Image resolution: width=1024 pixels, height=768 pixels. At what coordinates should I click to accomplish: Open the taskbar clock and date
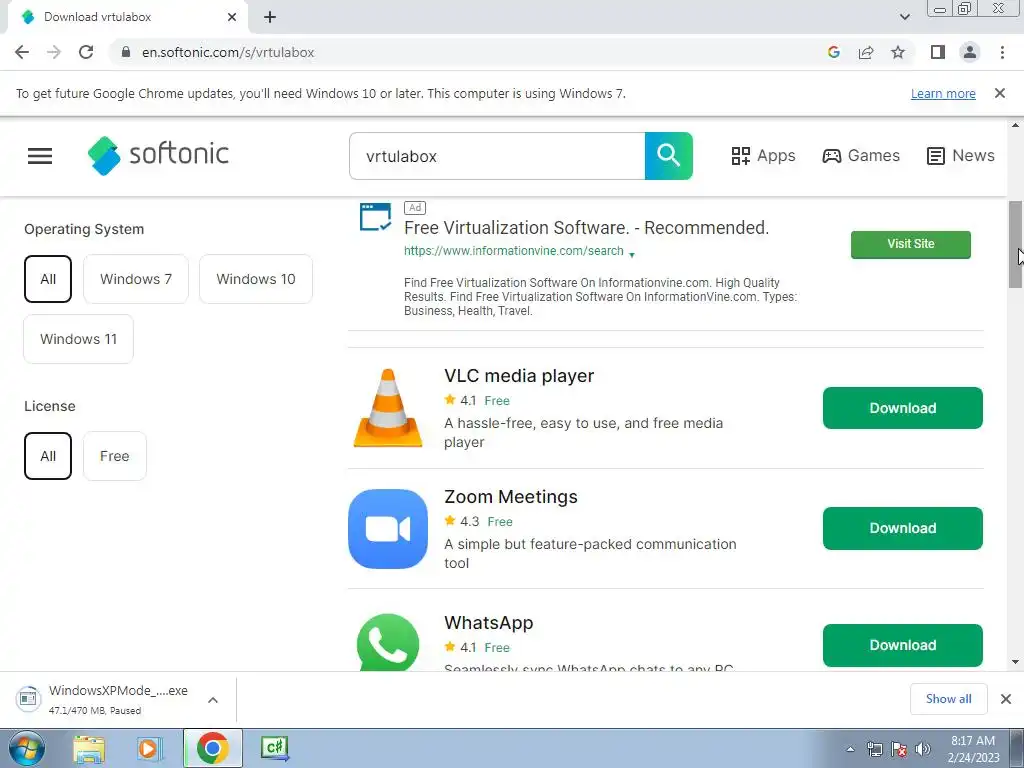(973, 749)
